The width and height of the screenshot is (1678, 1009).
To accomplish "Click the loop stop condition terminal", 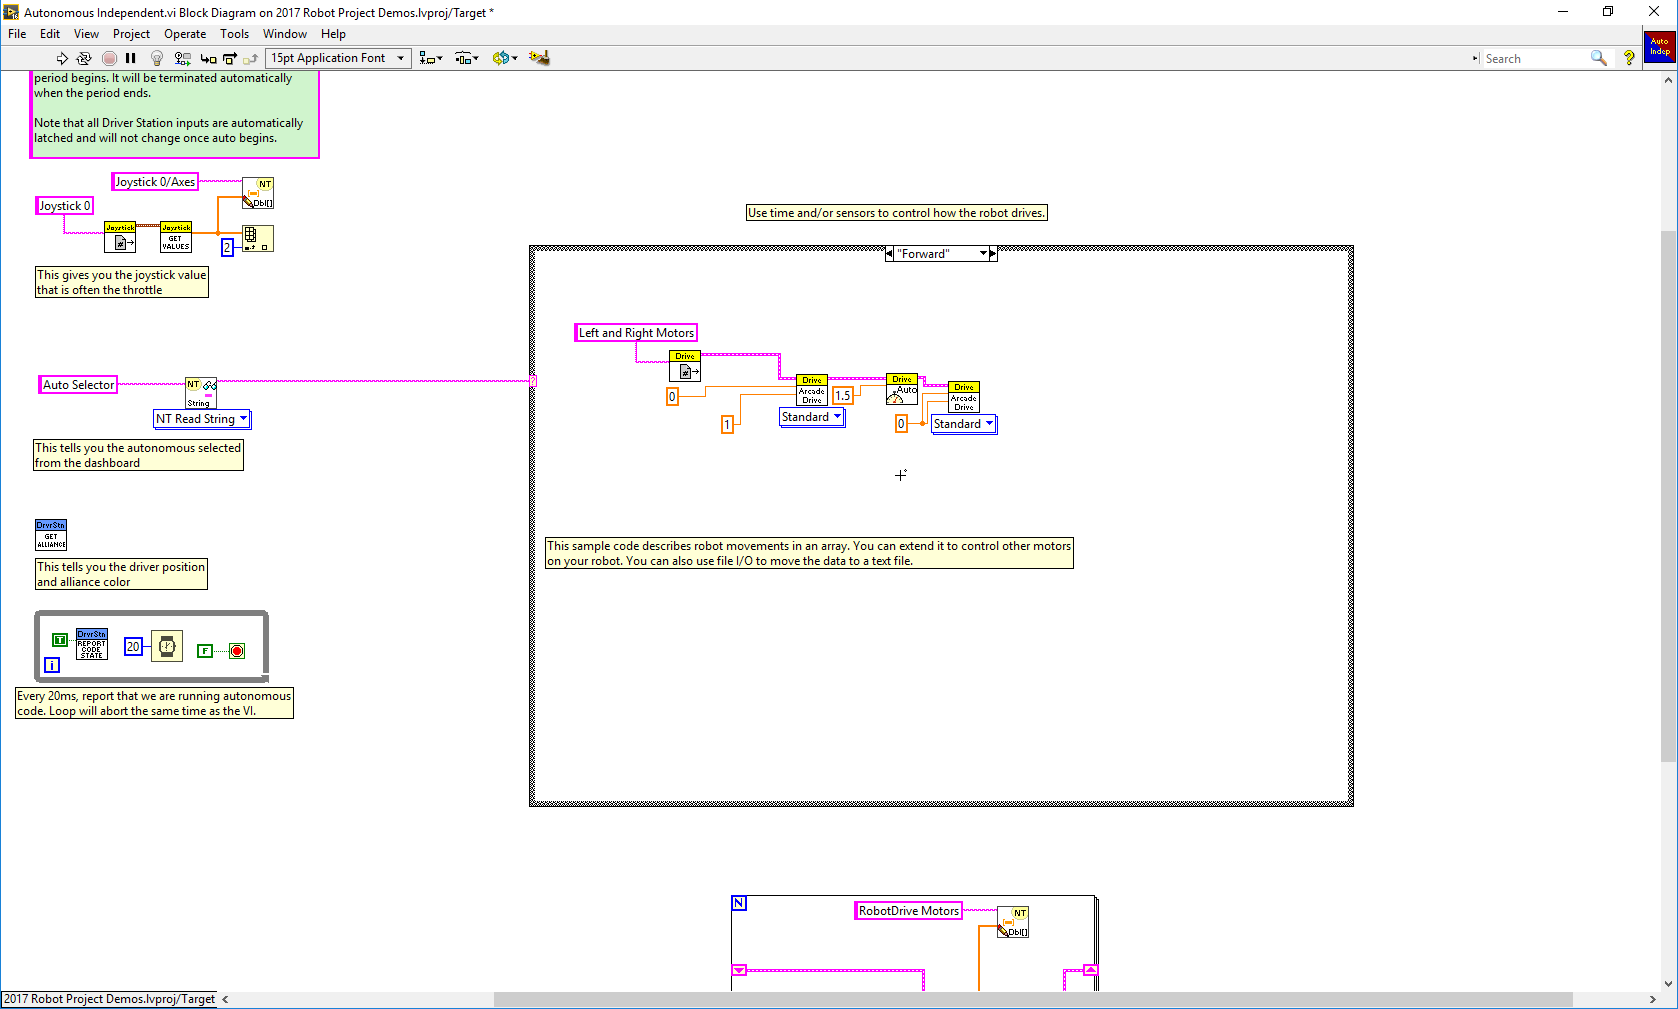I will (237, 651).
